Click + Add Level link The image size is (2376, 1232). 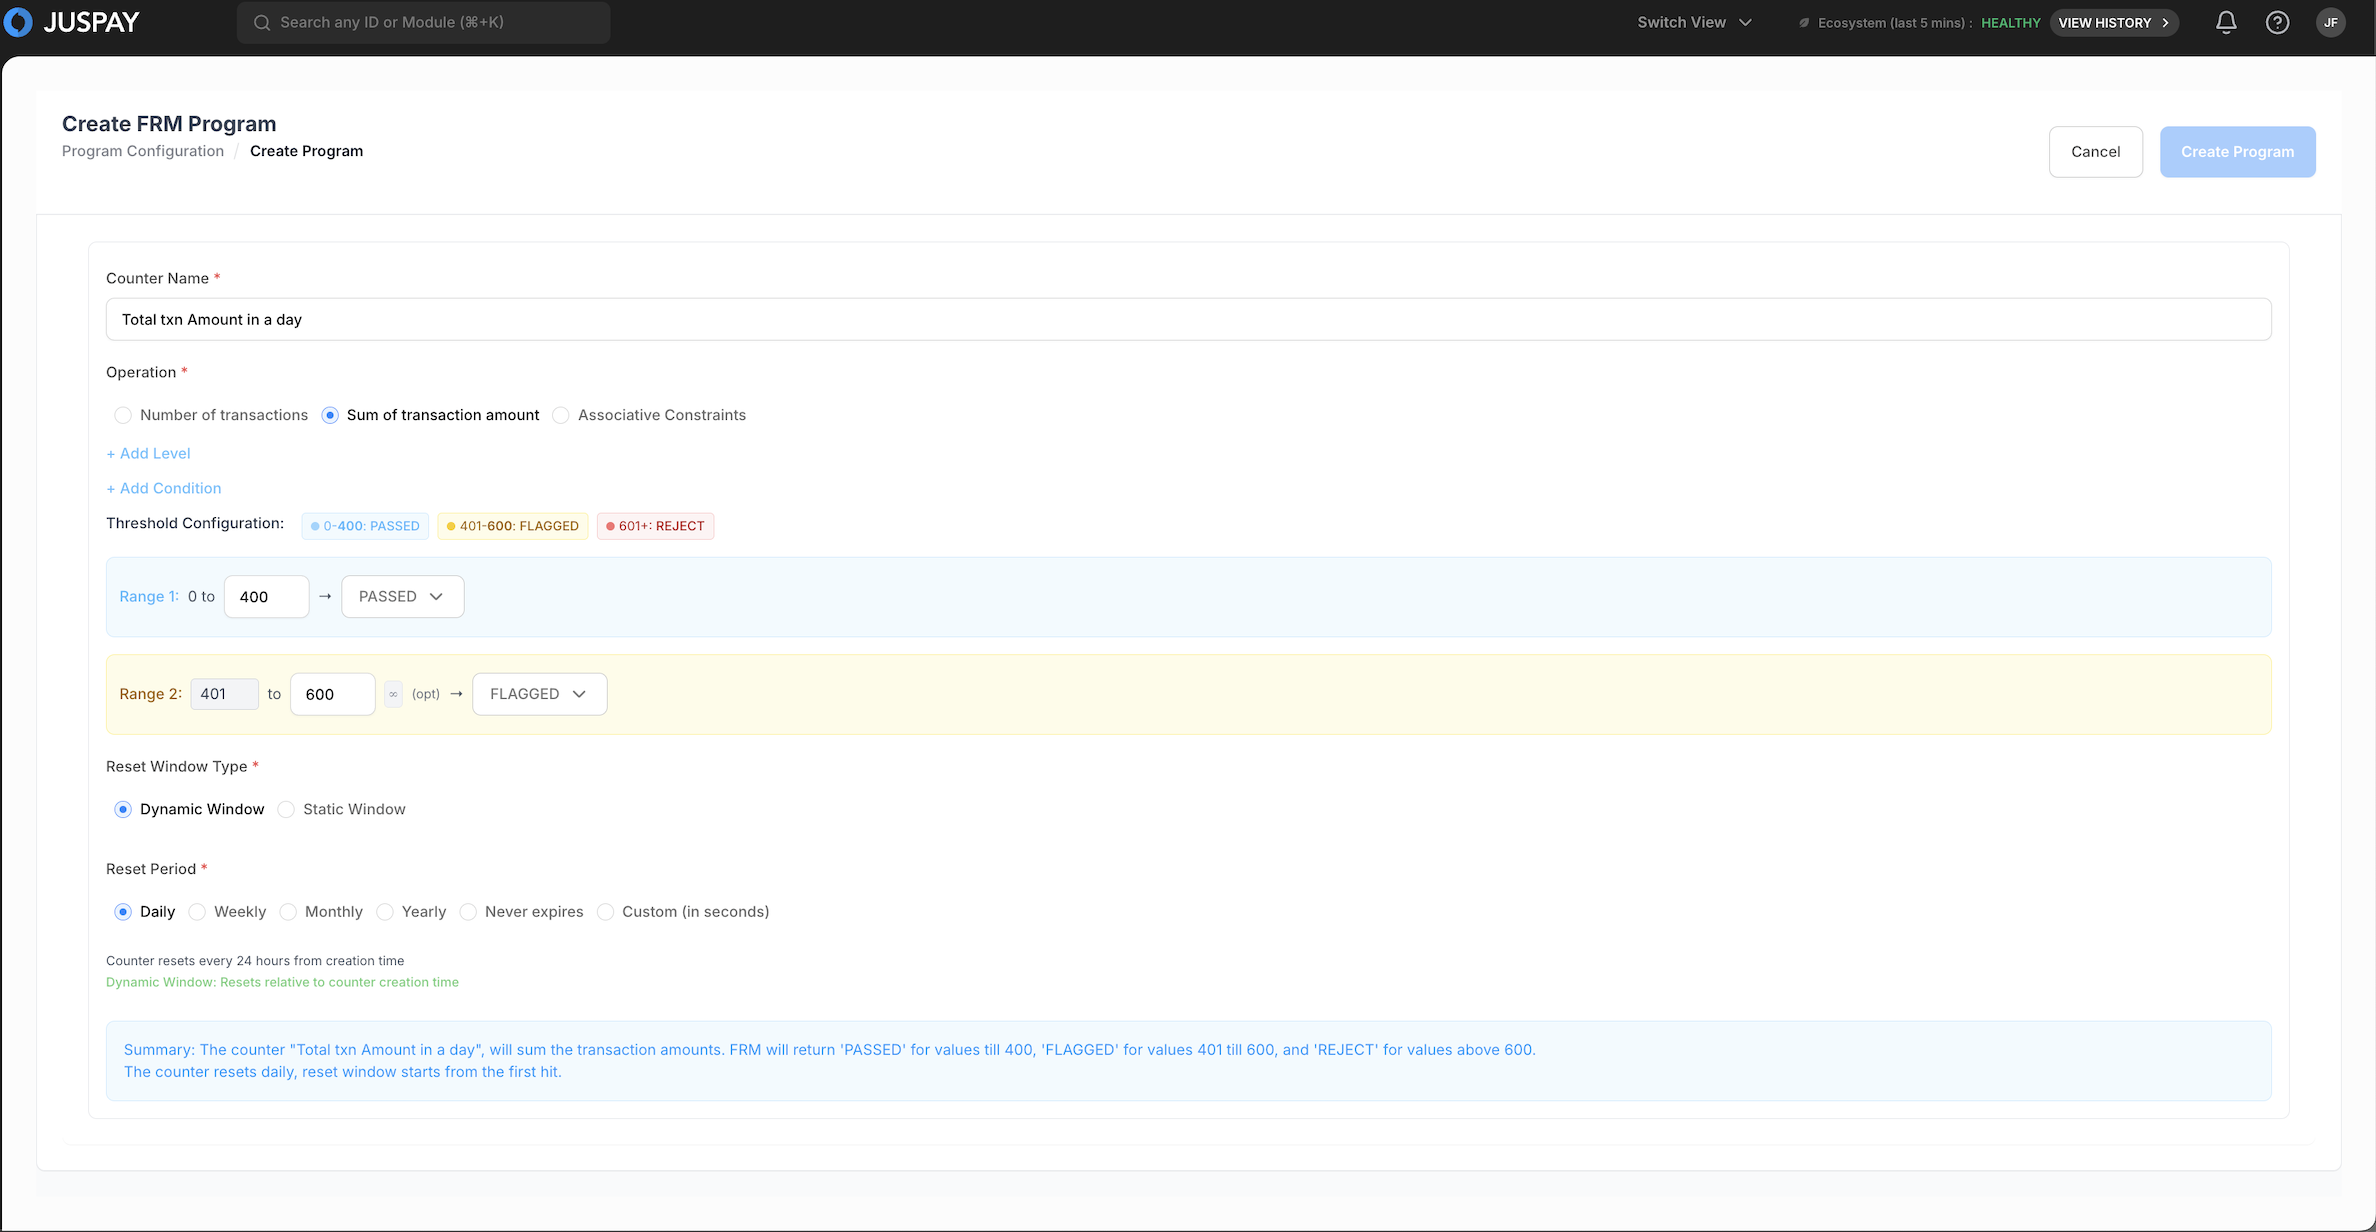148,453
